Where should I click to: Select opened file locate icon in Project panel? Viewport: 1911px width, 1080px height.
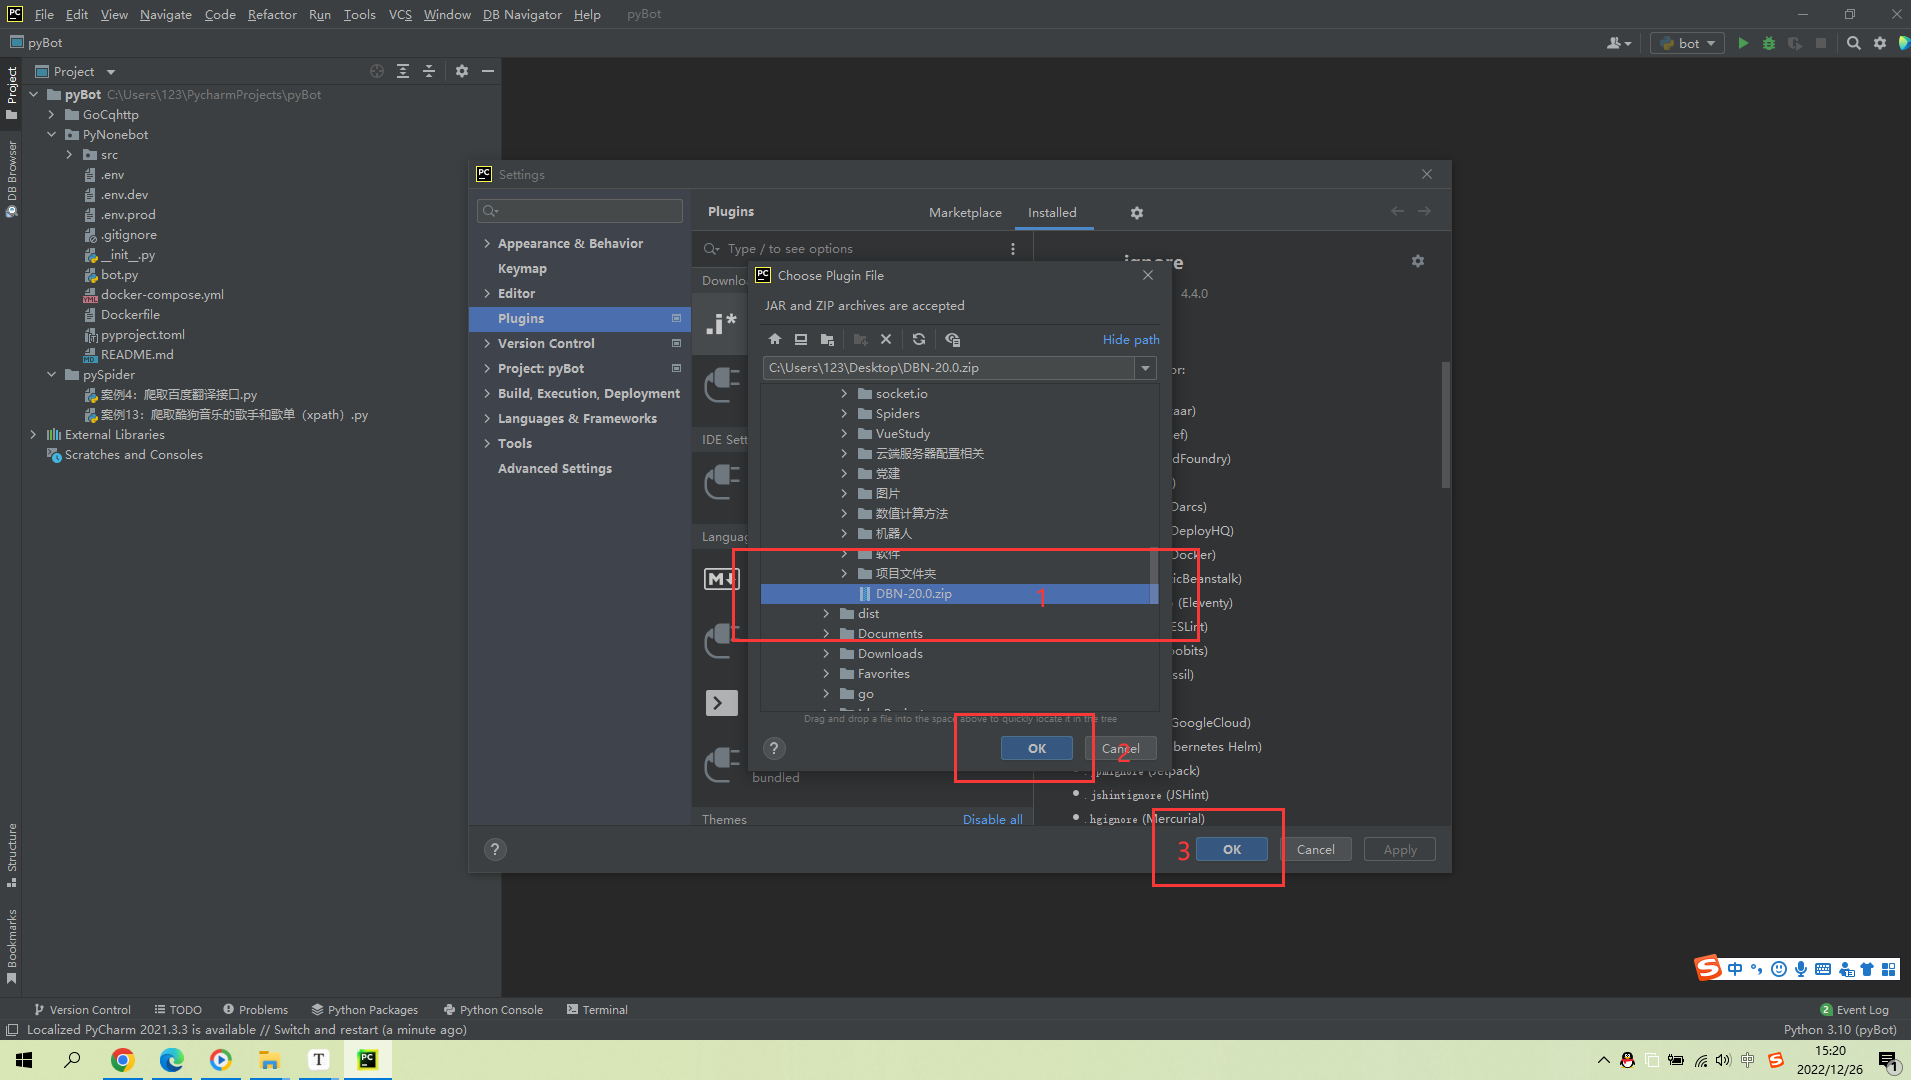(377, 71)
